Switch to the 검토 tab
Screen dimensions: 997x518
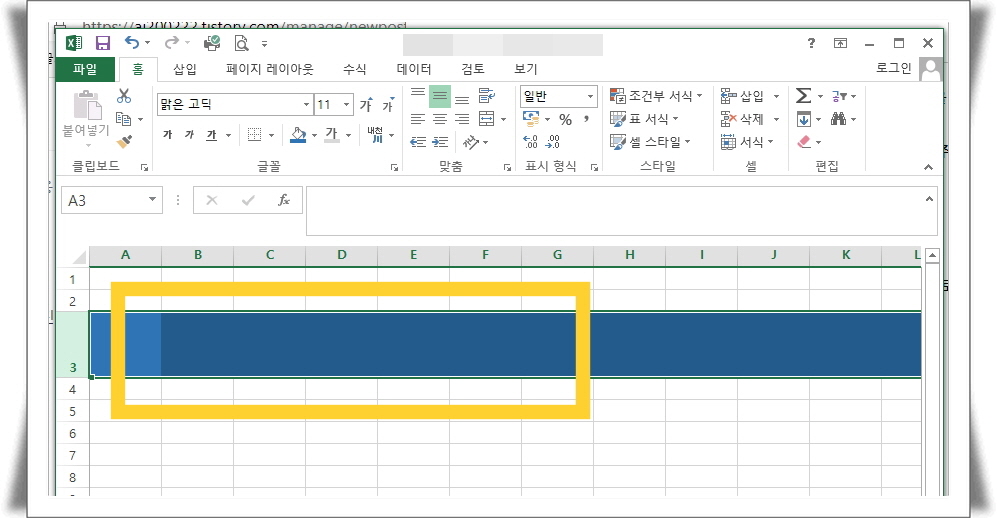(x=472, y=69)
